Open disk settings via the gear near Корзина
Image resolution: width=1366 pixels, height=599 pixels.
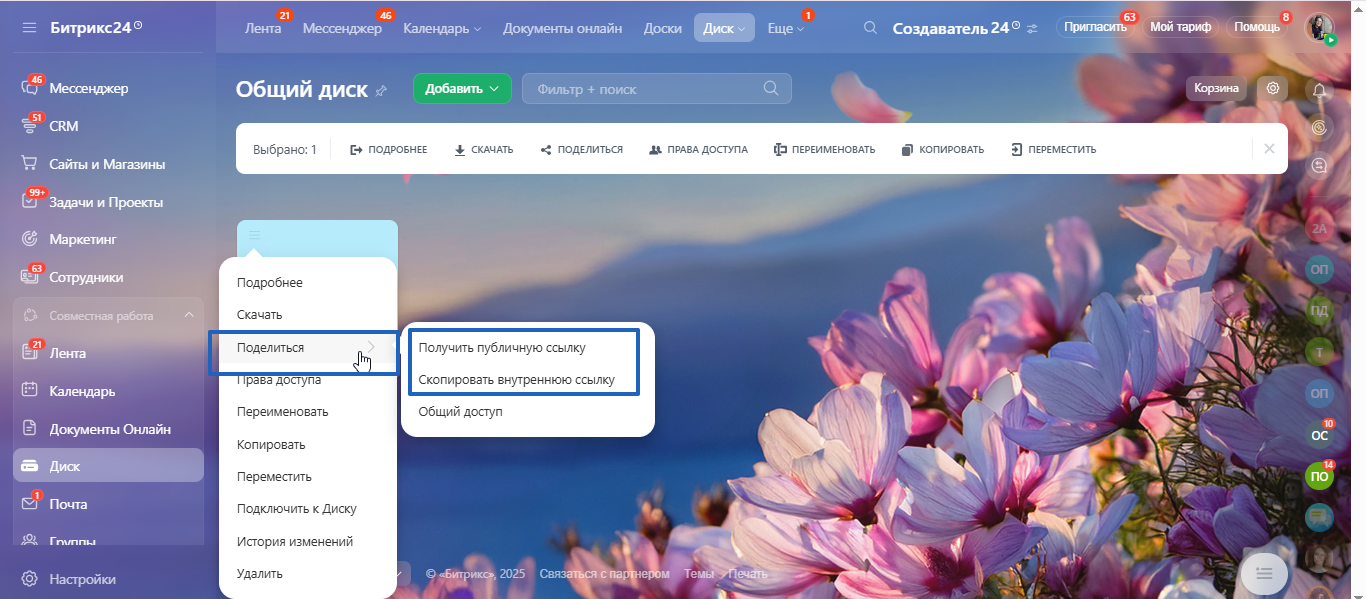[1273, 88]
